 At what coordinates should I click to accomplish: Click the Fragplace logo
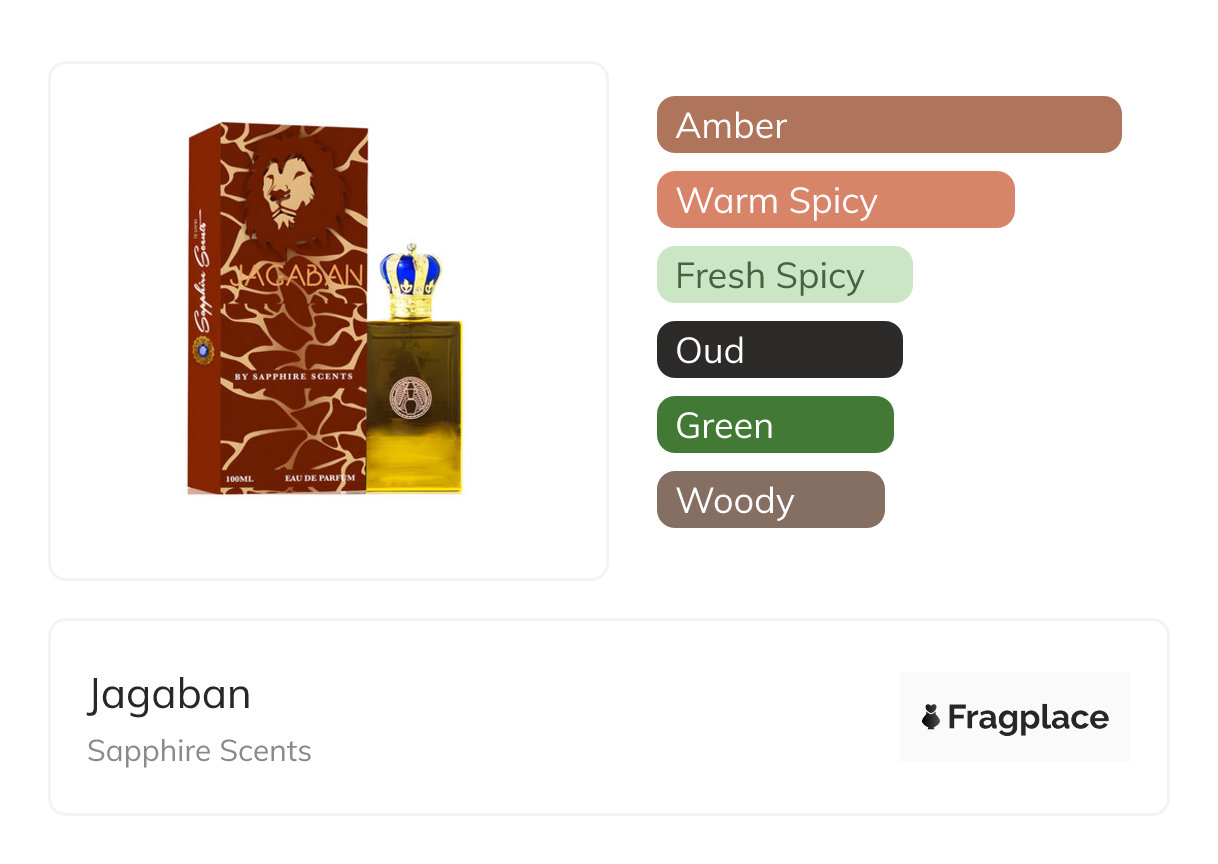pyautogui.click(x=1015, y=717)
